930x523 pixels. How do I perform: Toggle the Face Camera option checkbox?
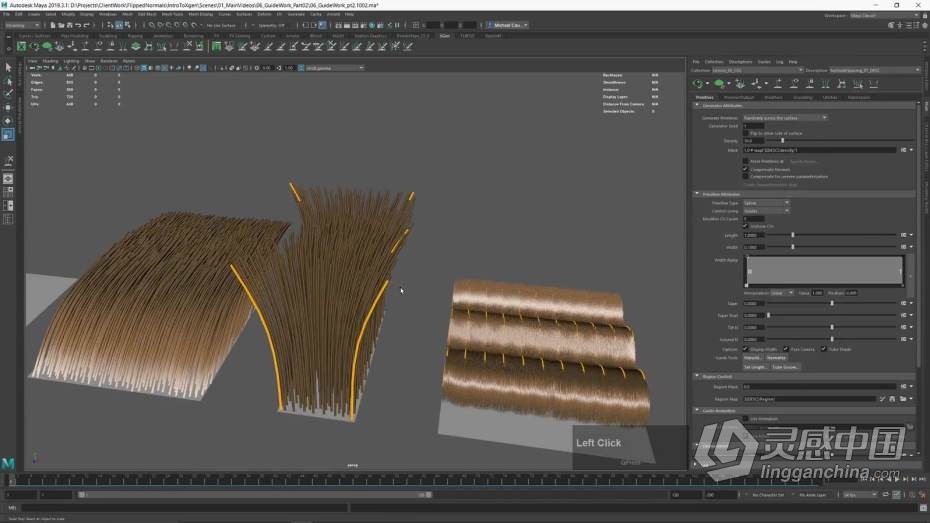(x=786, y=349)
